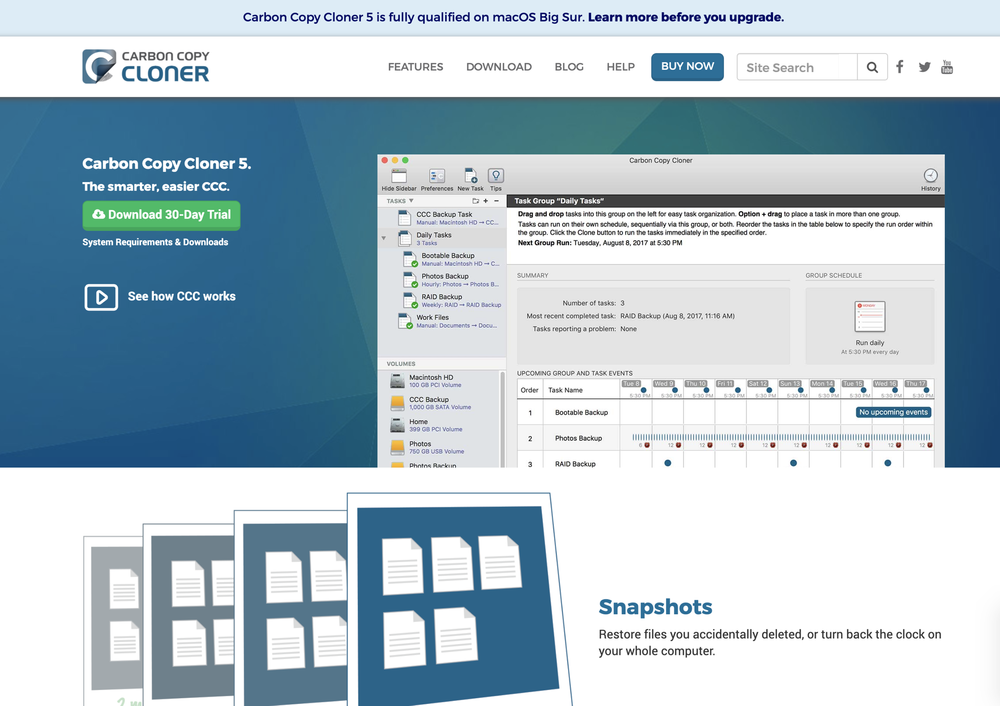Focus the Site Search input field
This screenshot has width=1000, height=706.
pos(797,67)
